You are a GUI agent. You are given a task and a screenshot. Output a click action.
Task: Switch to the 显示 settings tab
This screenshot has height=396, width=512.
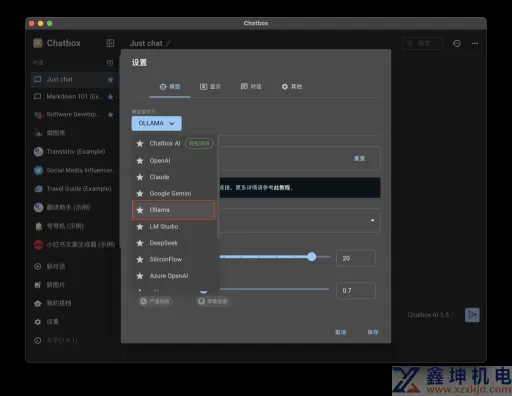[x=210, y=87]
